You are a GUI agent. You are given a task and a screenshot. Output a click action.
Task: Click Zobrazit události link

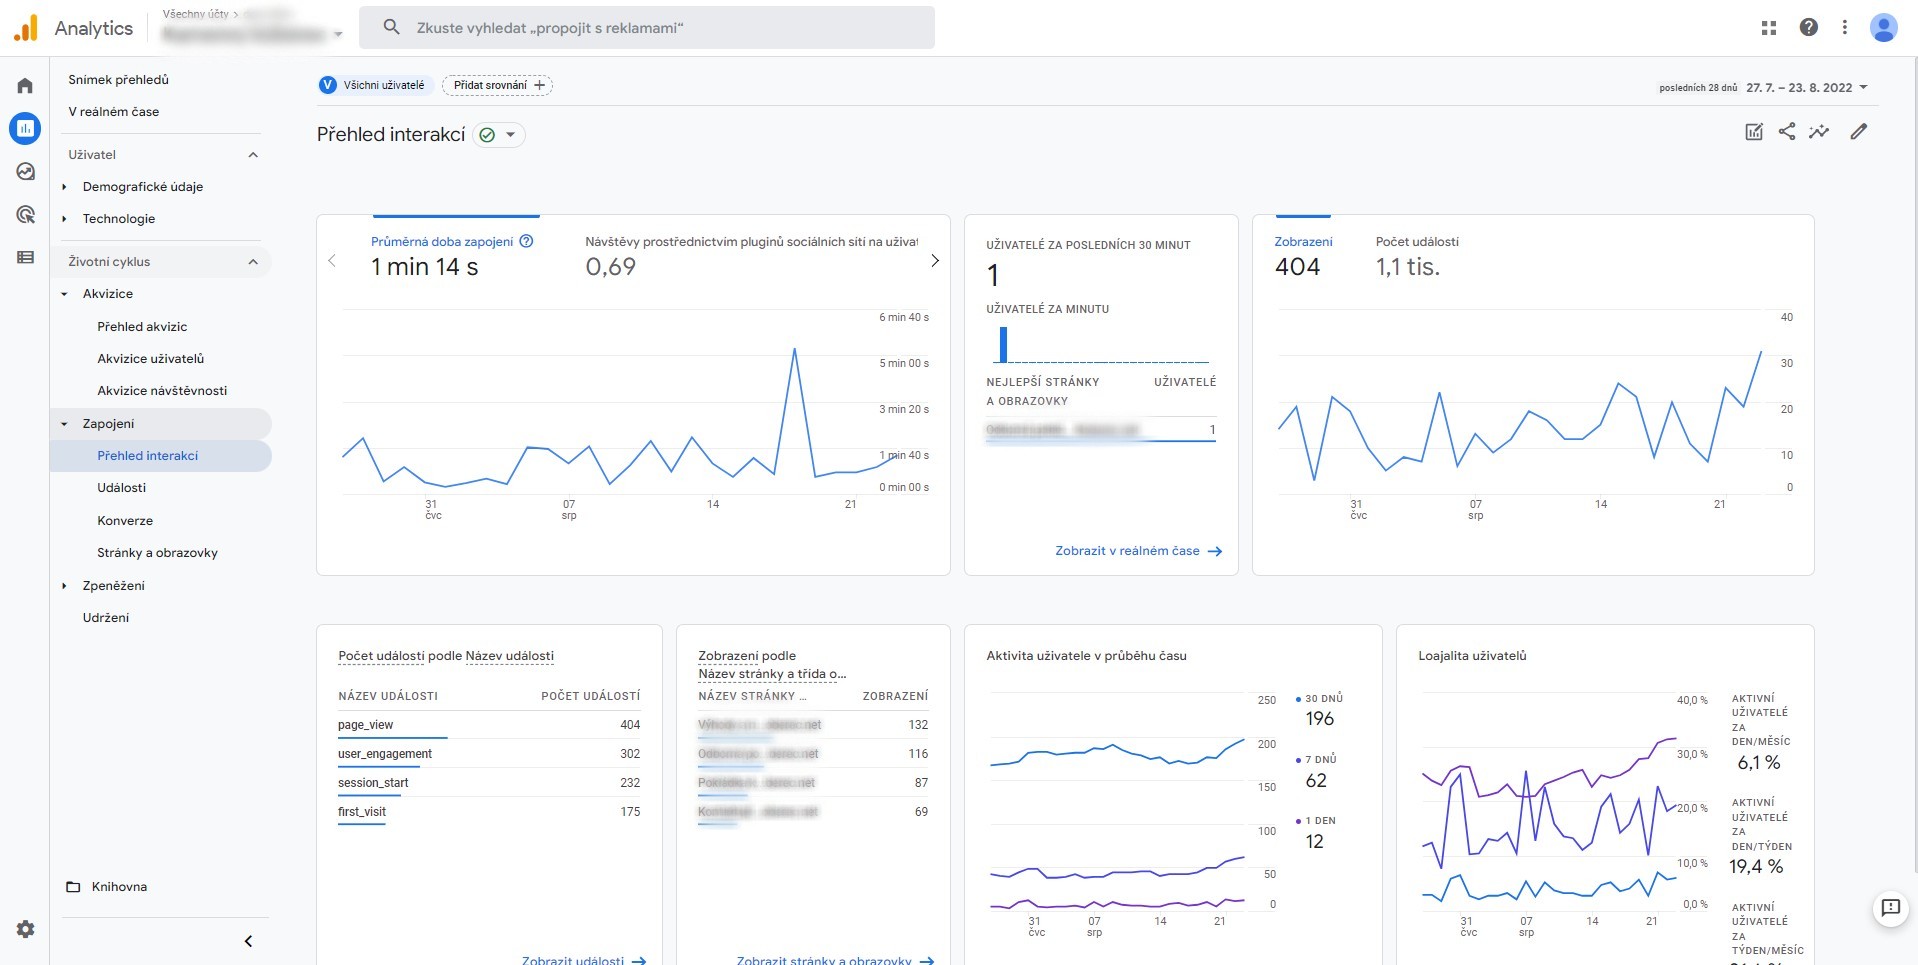tap(584, 960)
